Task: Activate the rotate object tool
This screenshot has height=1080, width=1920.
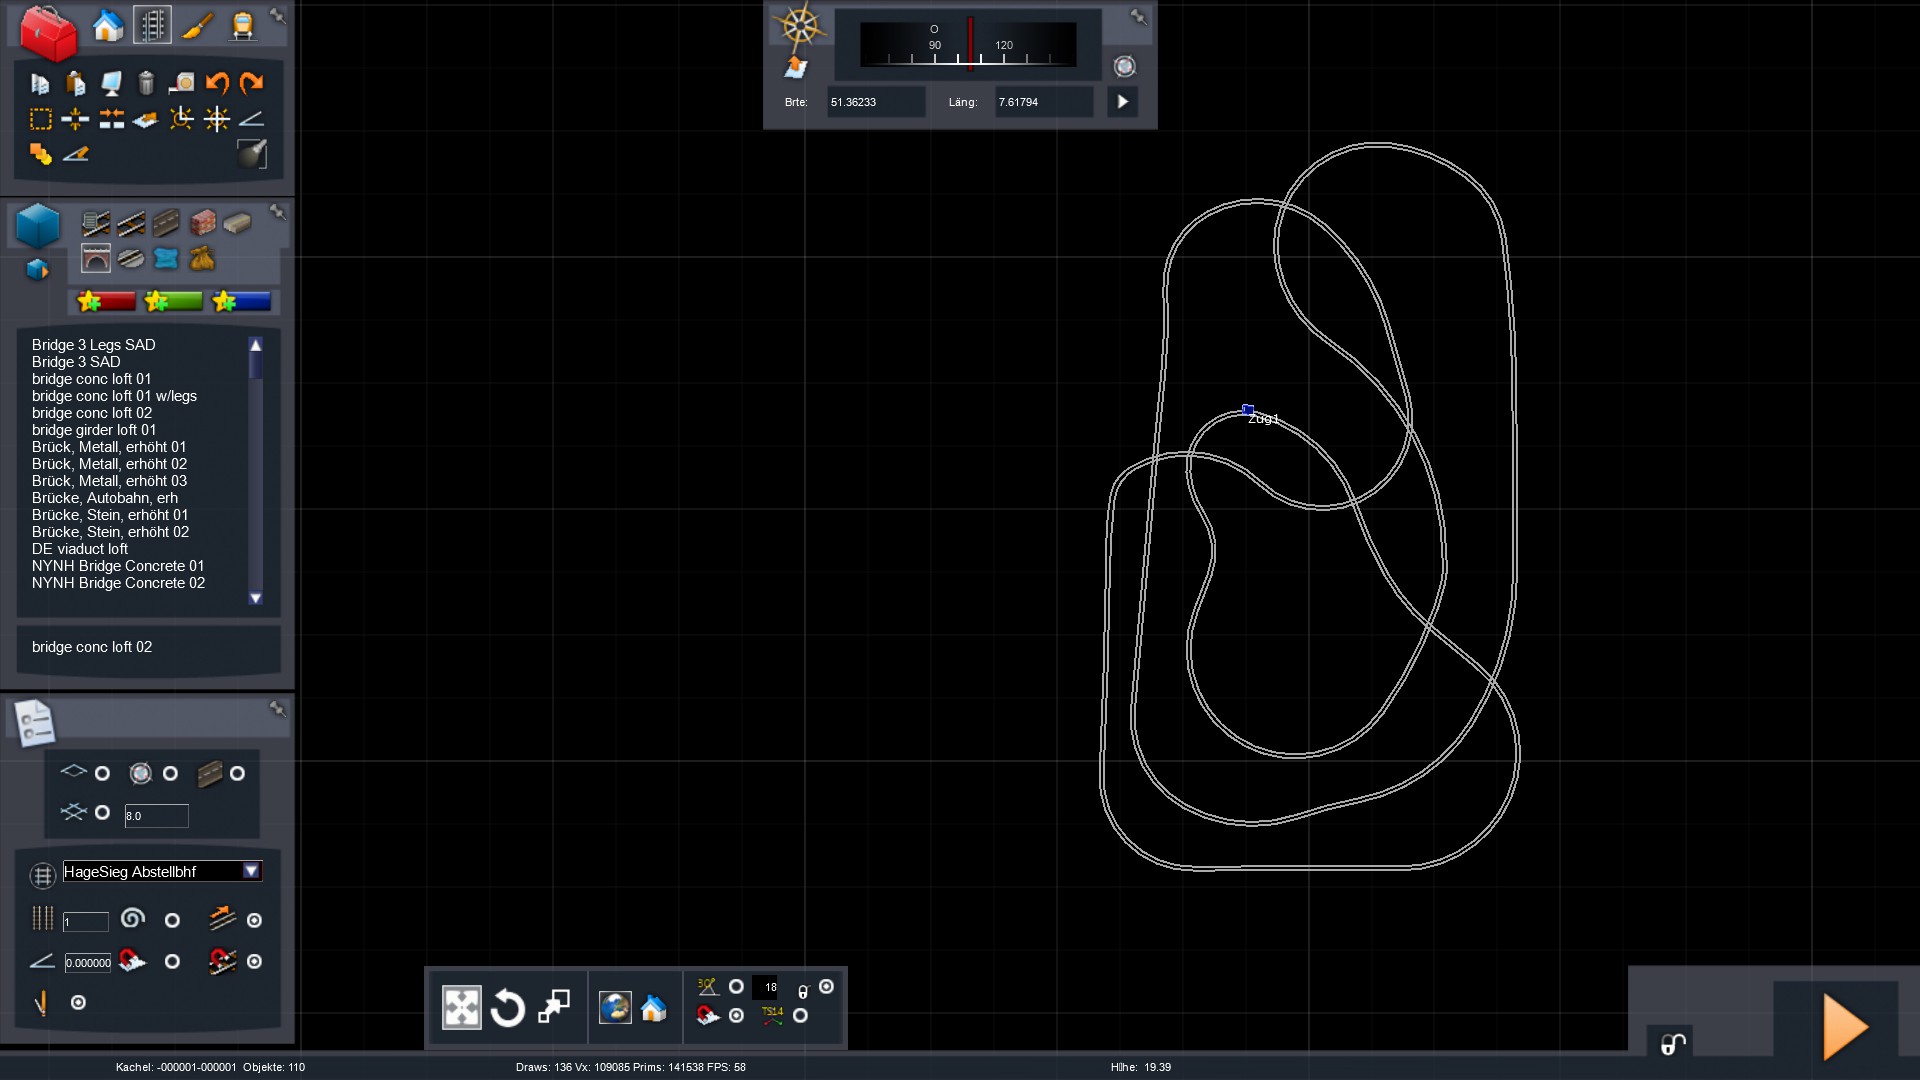Action: tap(507, 1008)
